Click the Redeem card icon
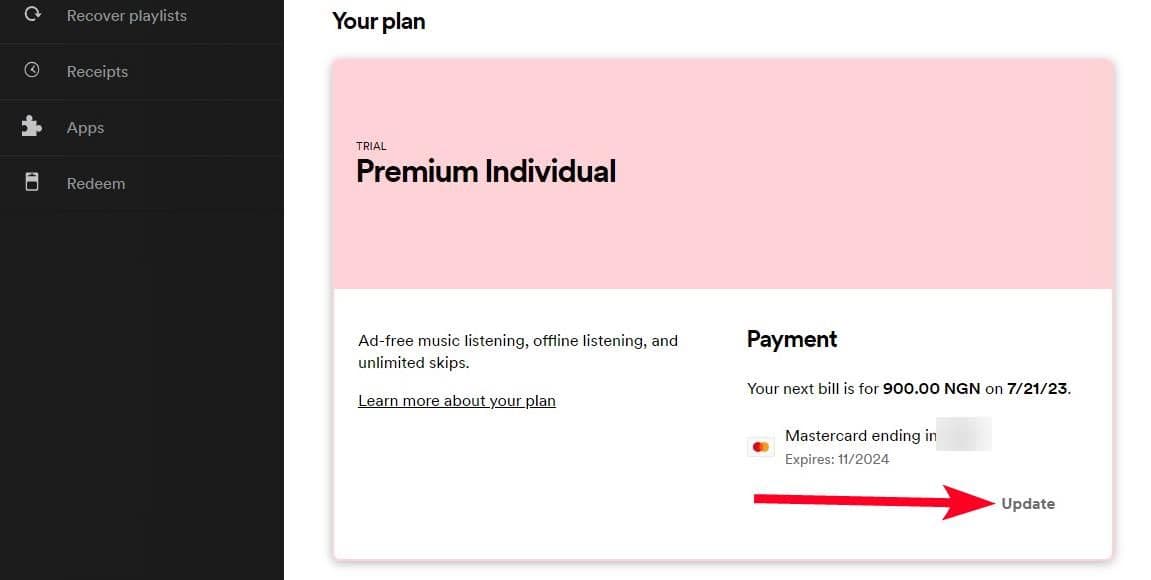This screenshot has width=1151, height=580. point(32,183)
